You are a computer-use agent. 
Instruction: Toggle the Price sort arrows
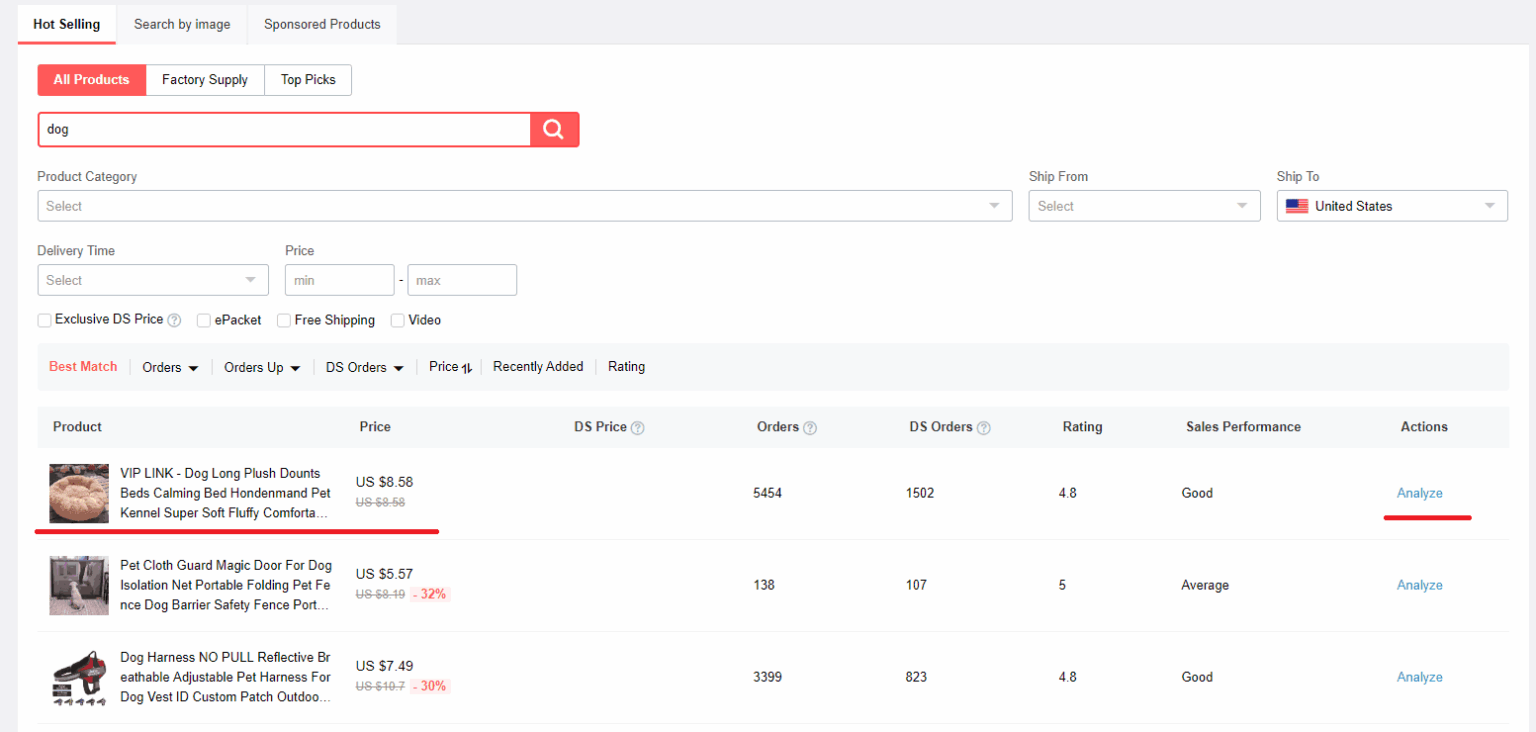[466, 368]
